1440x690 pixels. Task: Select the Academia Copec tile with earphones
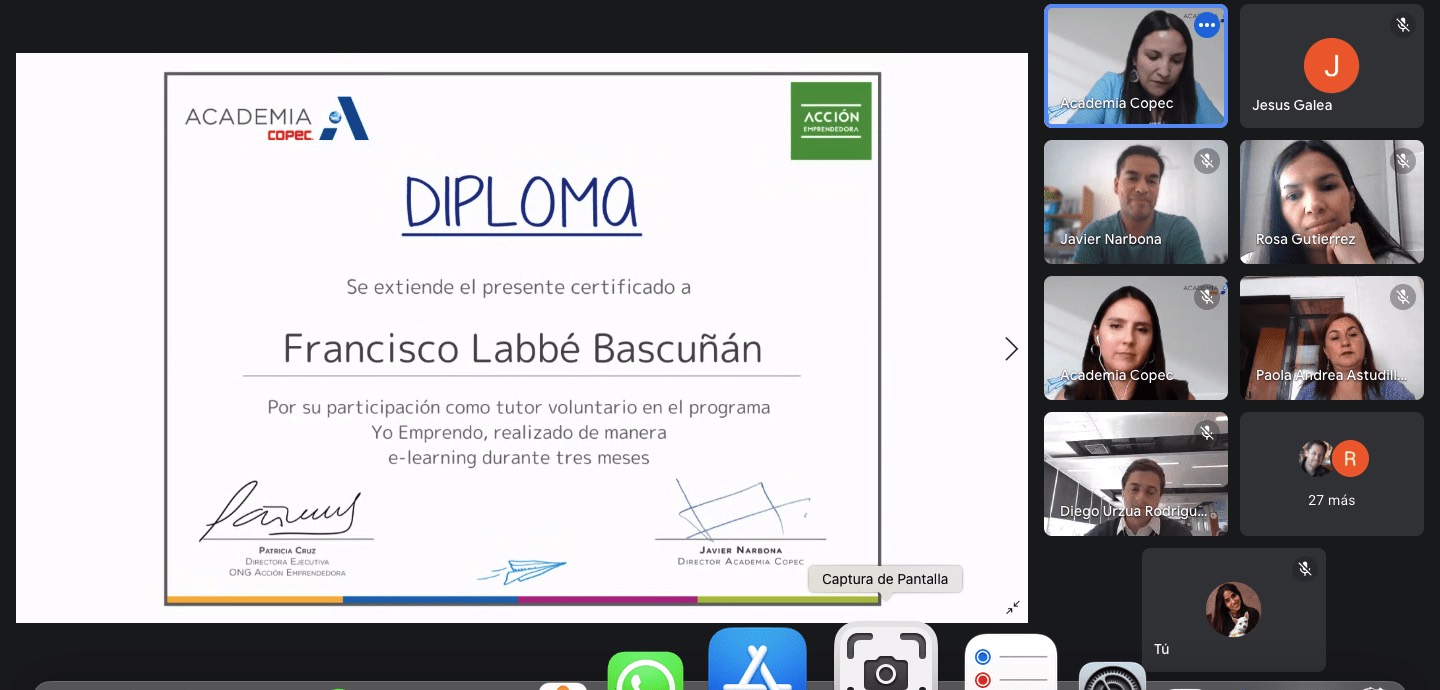1136,338
